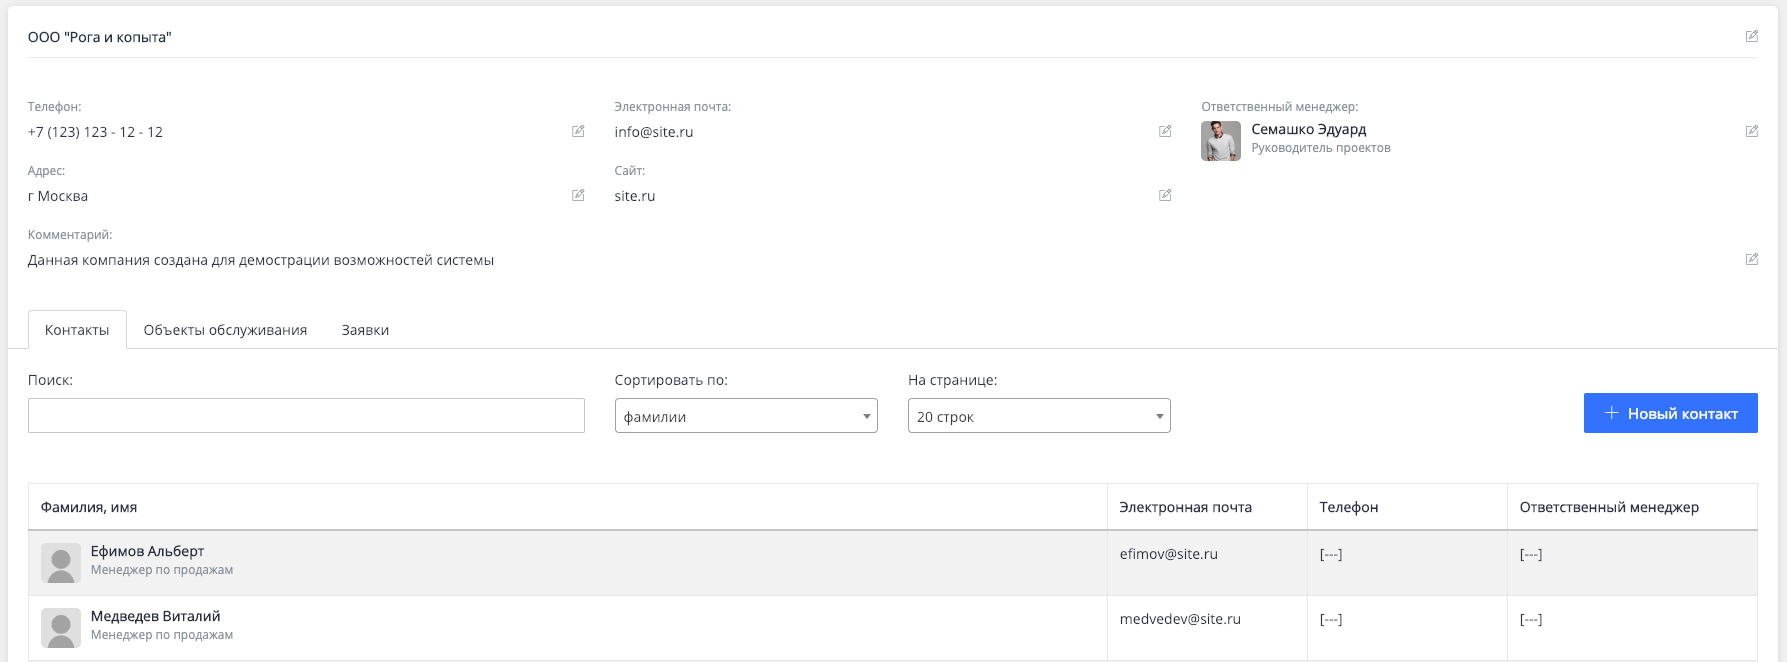This screenshot has width=1787, height=662.
Task: Edit the address "г Москва"
Action: [578, 195]
